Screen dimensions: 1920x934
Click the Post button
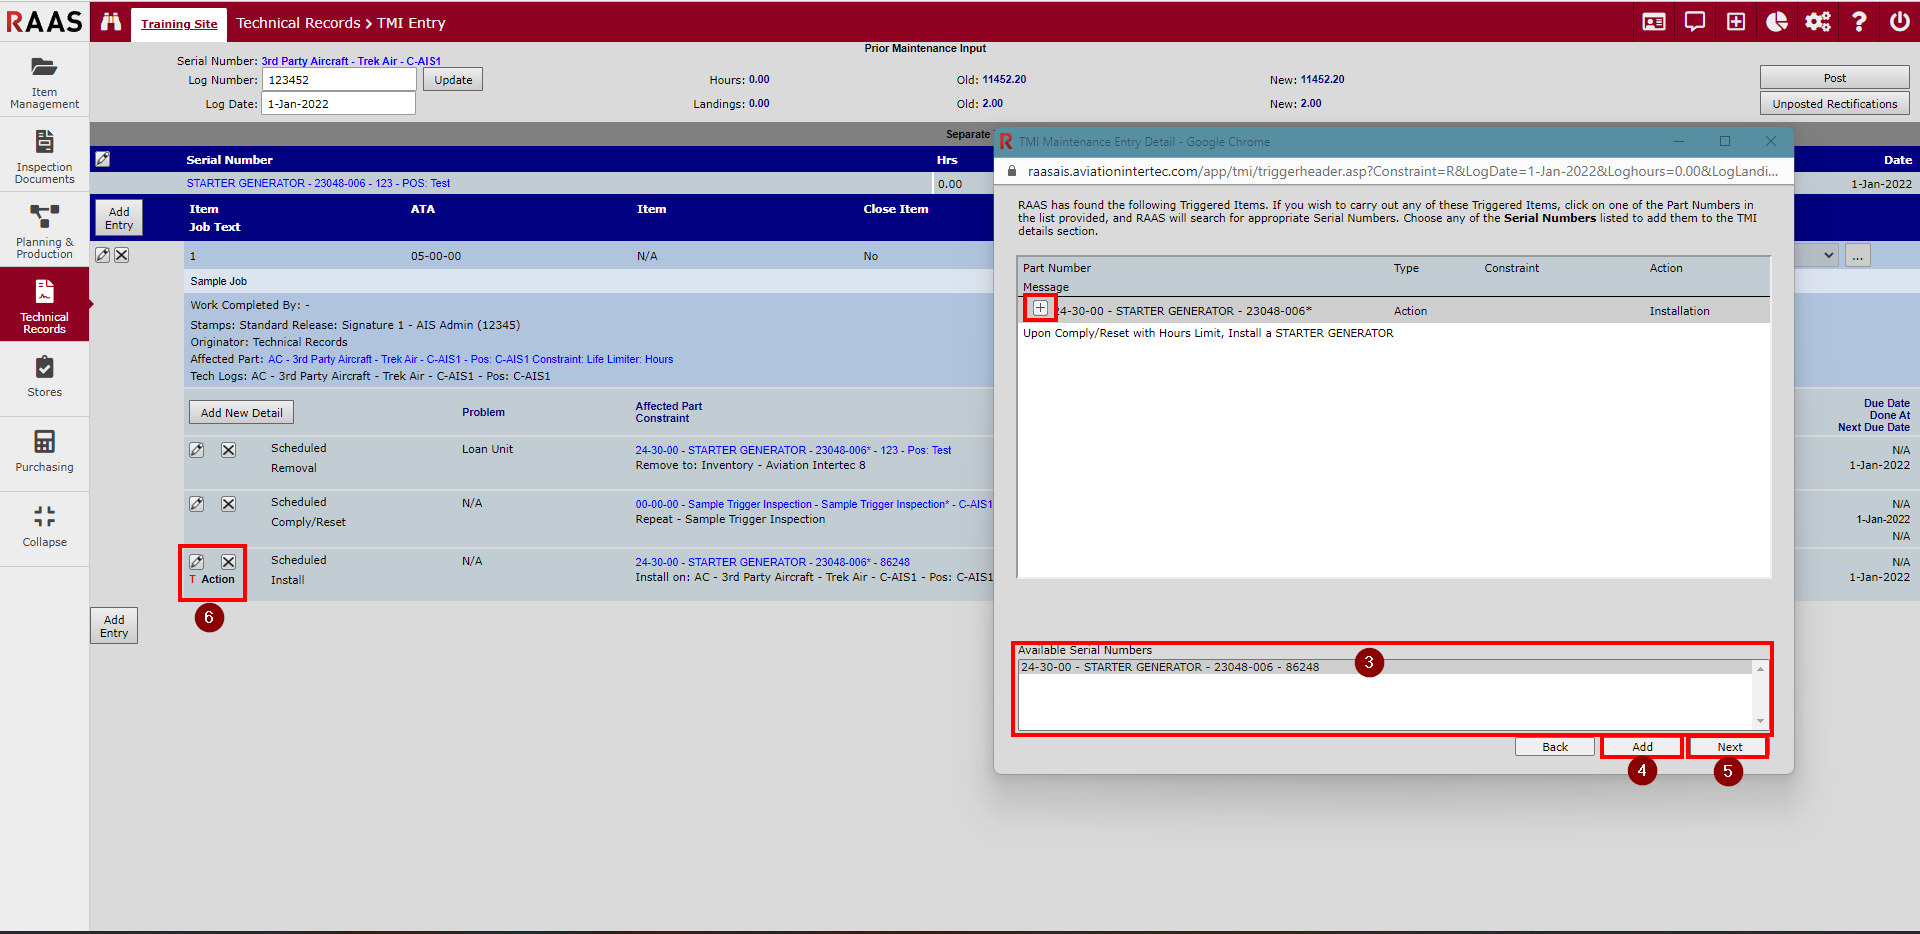coord(1835,78)
